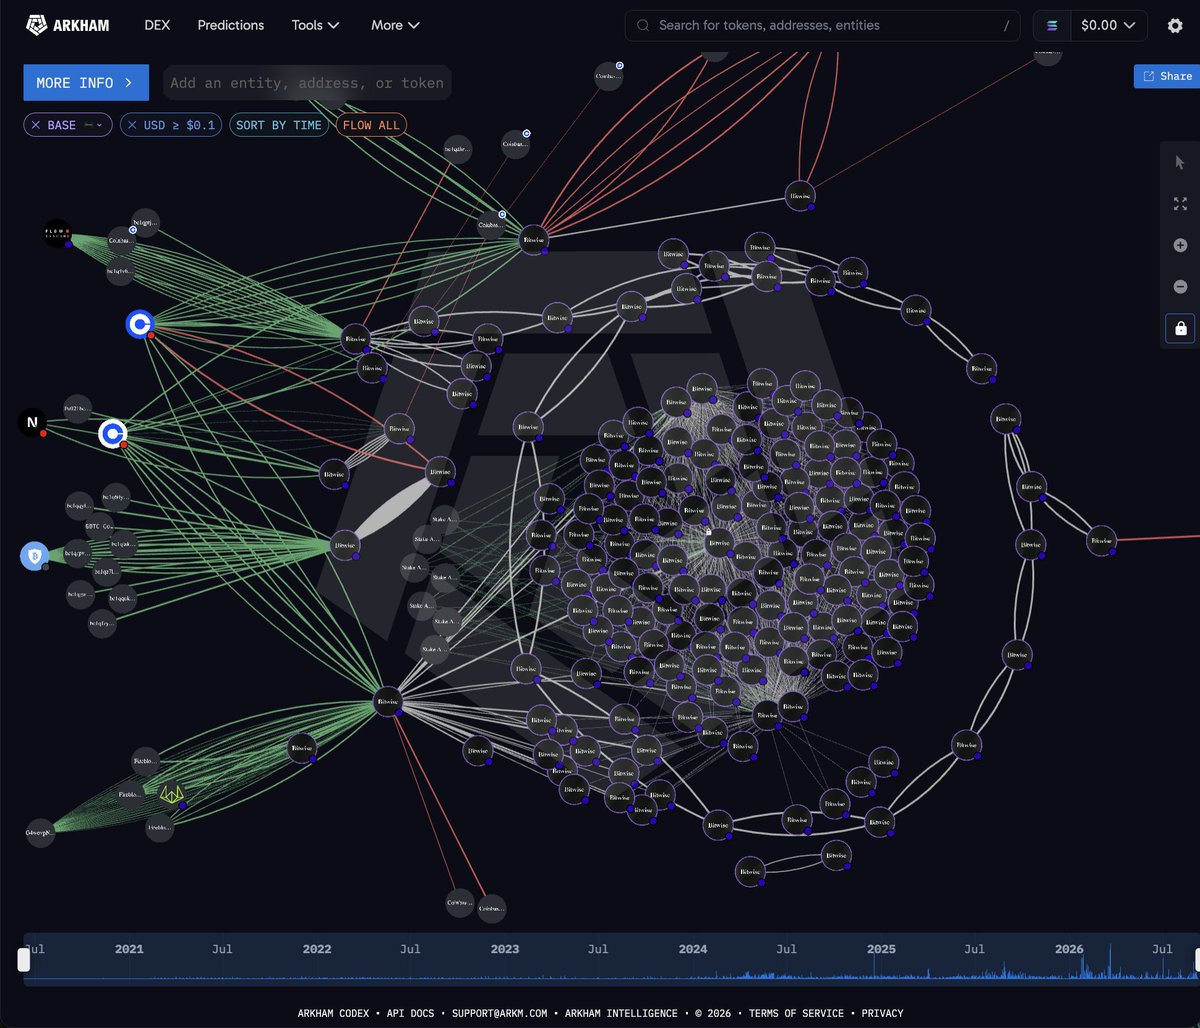Select the lower large Coinbase logo node
Viewport: 1200px width, 1028px height.
113,434
